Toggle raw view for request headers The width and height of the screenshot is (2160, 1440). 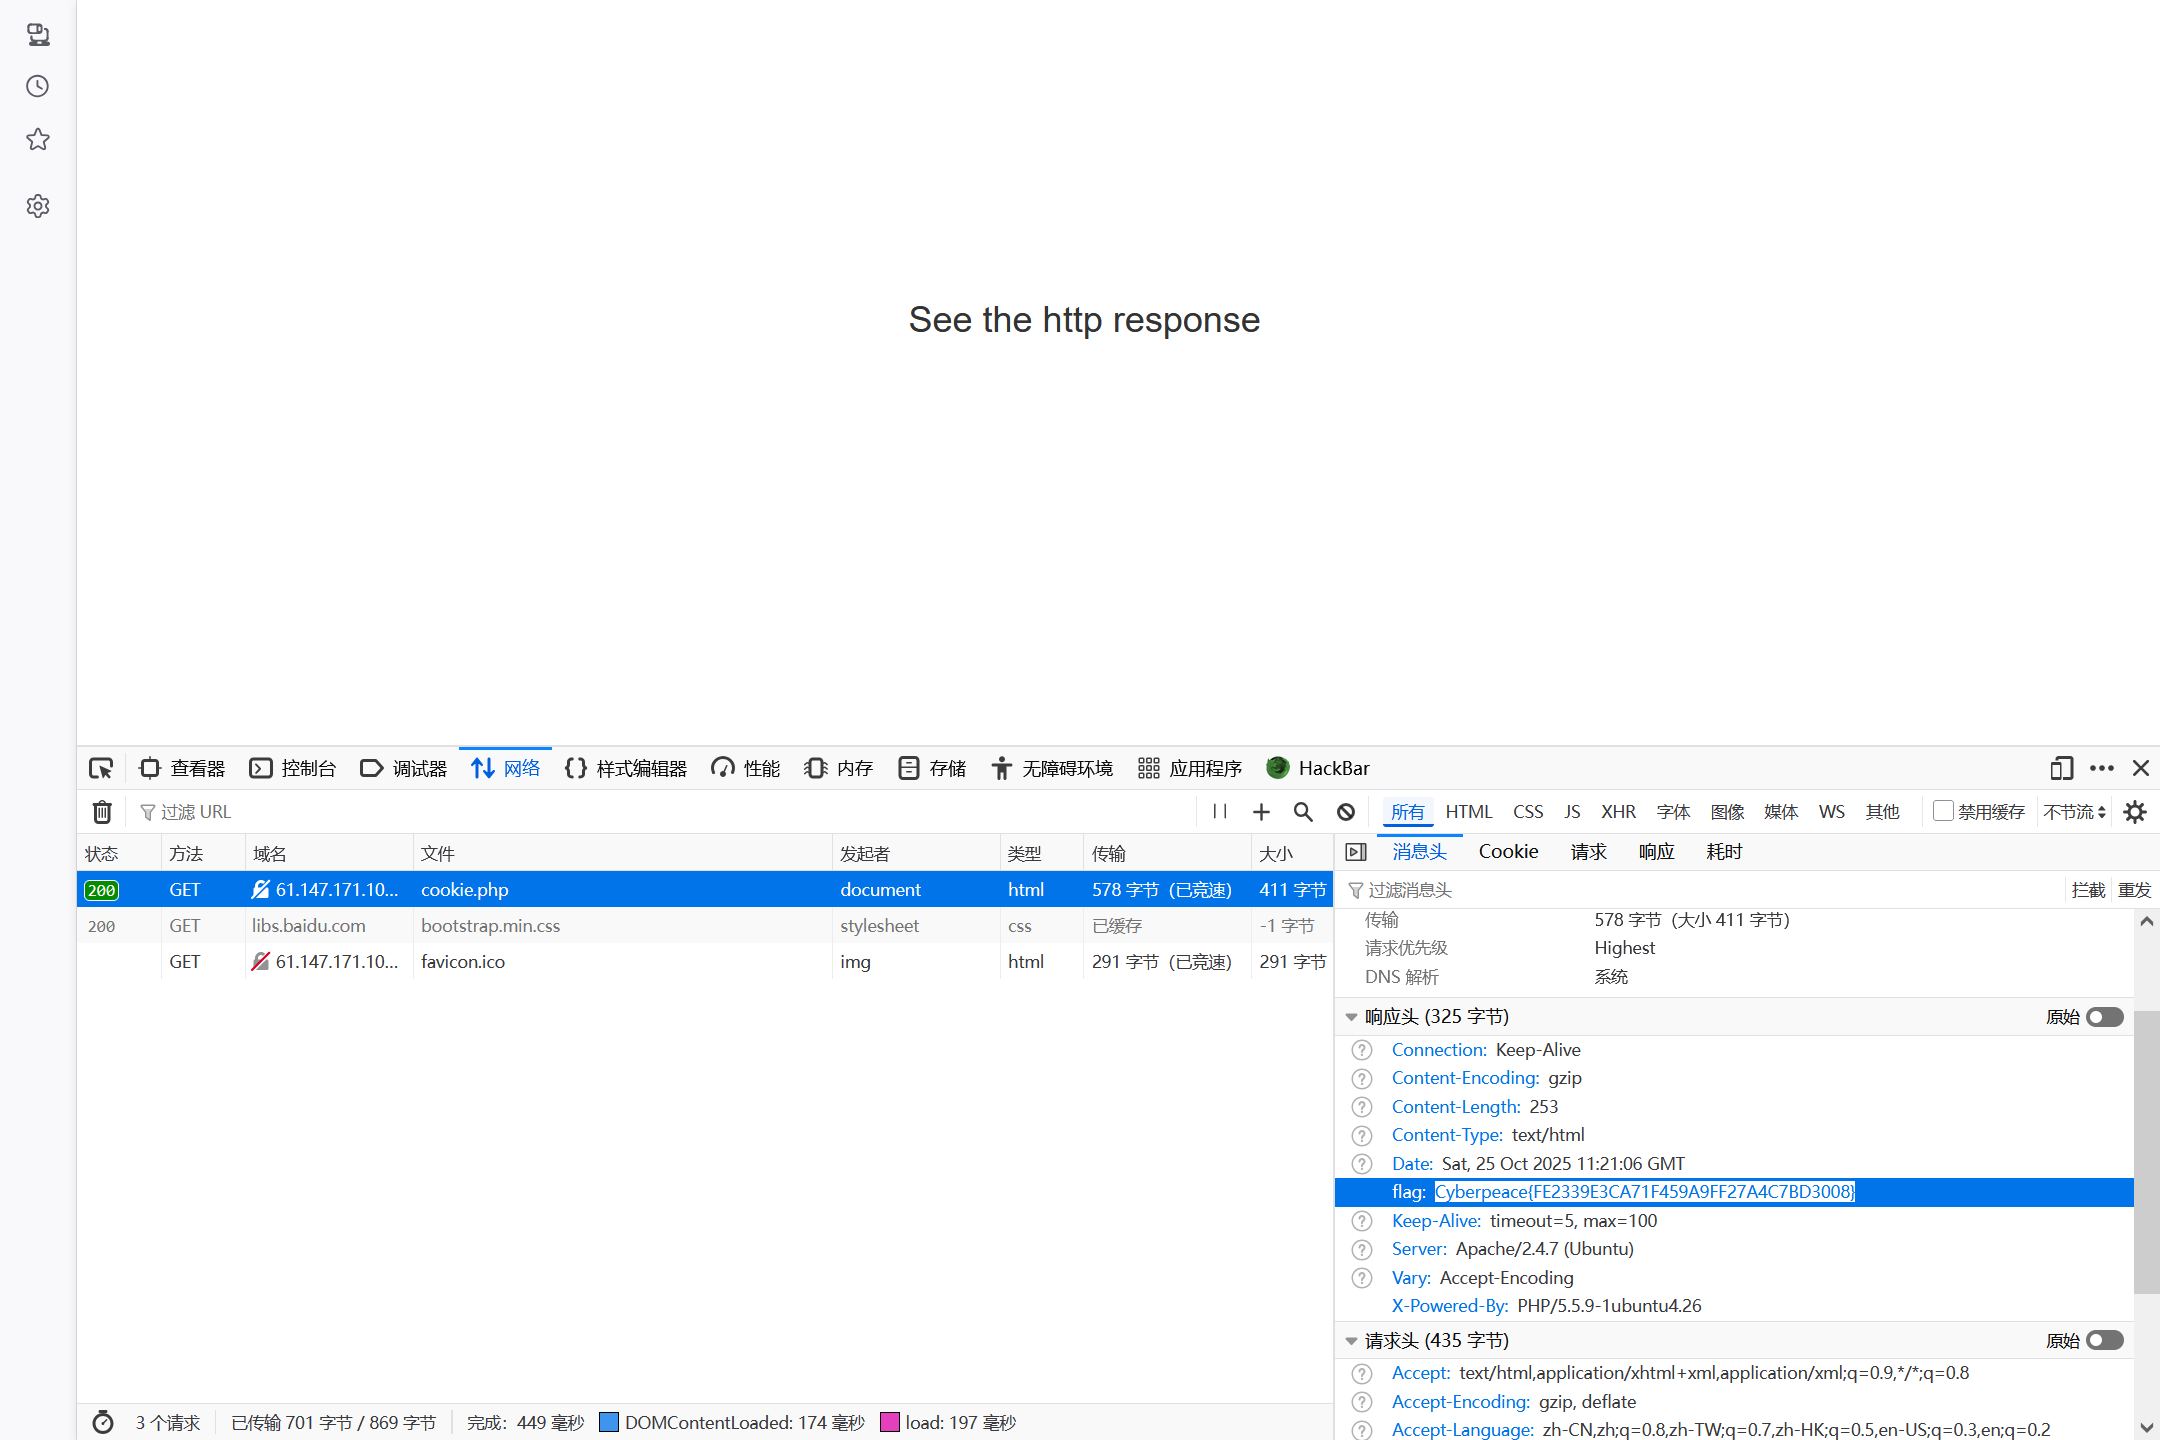2104,1340
